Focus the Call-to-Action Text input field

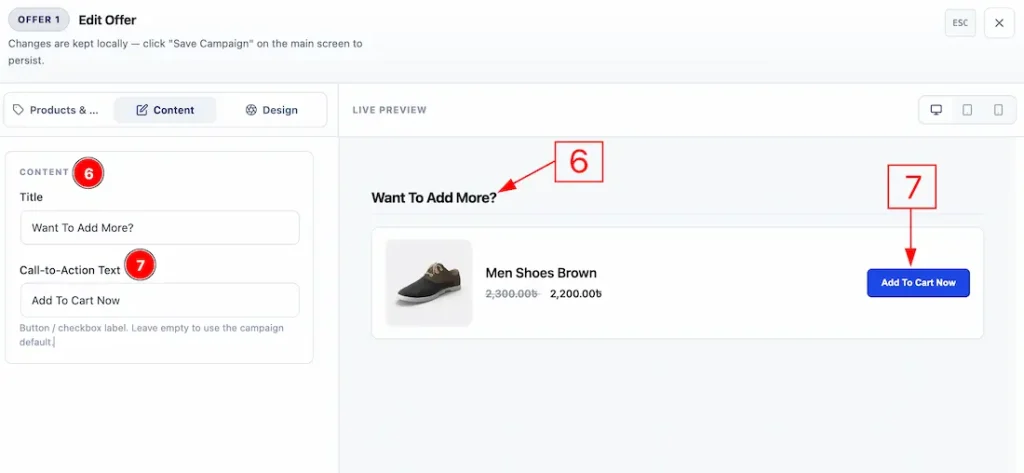coord(160,300)
